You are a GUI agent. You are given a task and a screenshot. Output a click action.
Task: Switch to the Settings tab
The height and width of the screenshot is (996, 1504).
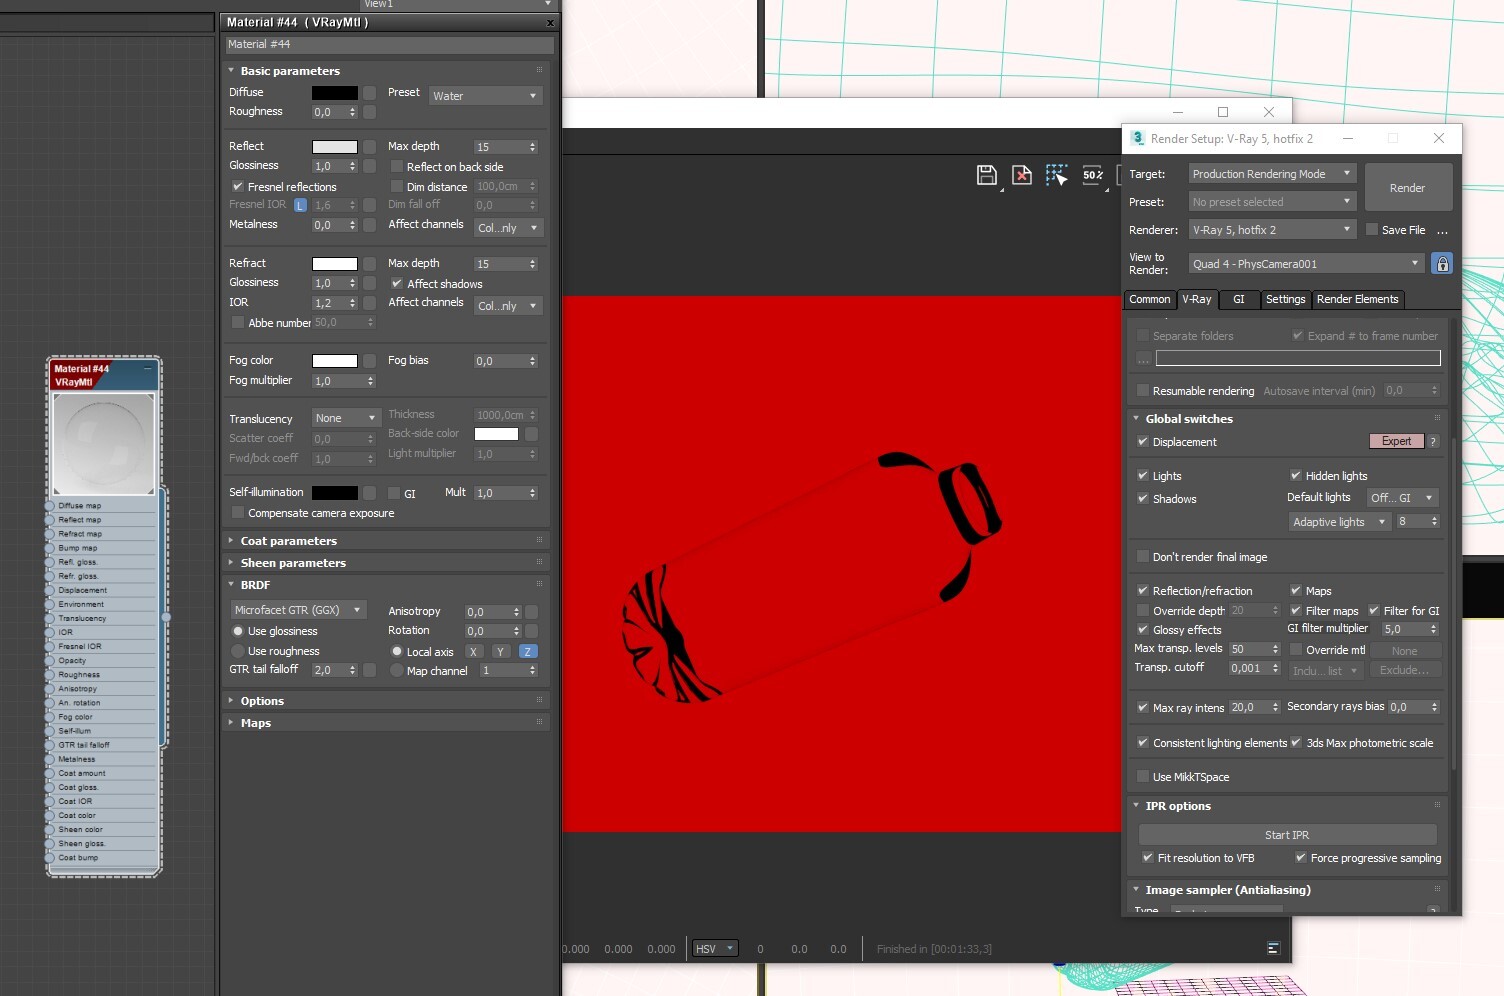point(1285,299)
